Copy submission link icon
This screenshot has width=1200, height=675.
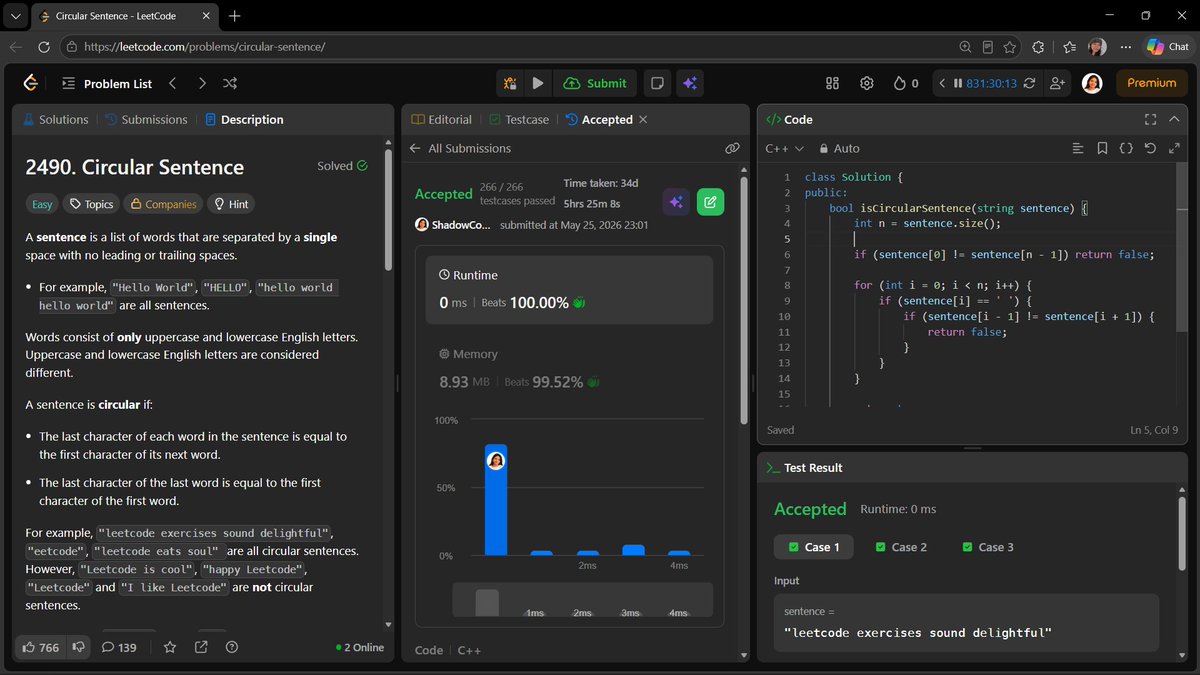732,148
